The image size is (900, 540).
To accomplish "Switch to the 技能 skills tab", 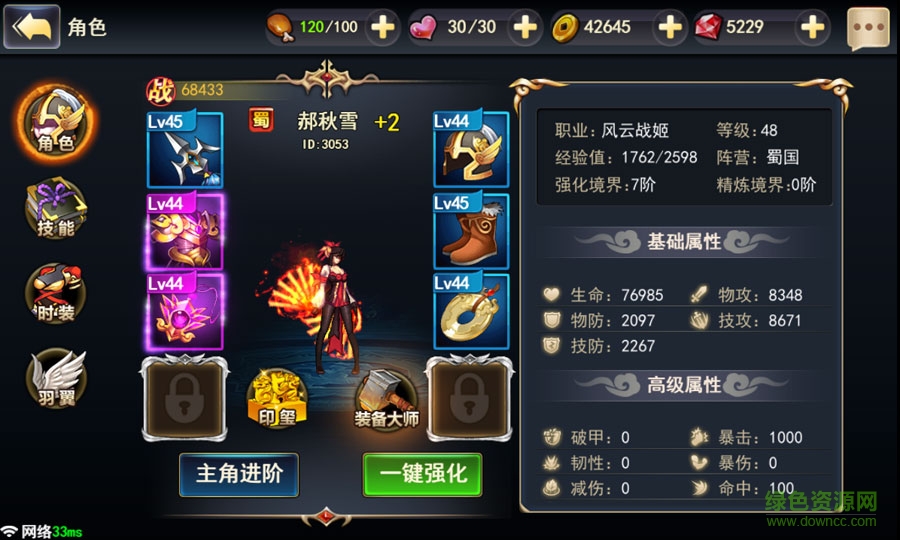I will (56, 208).
